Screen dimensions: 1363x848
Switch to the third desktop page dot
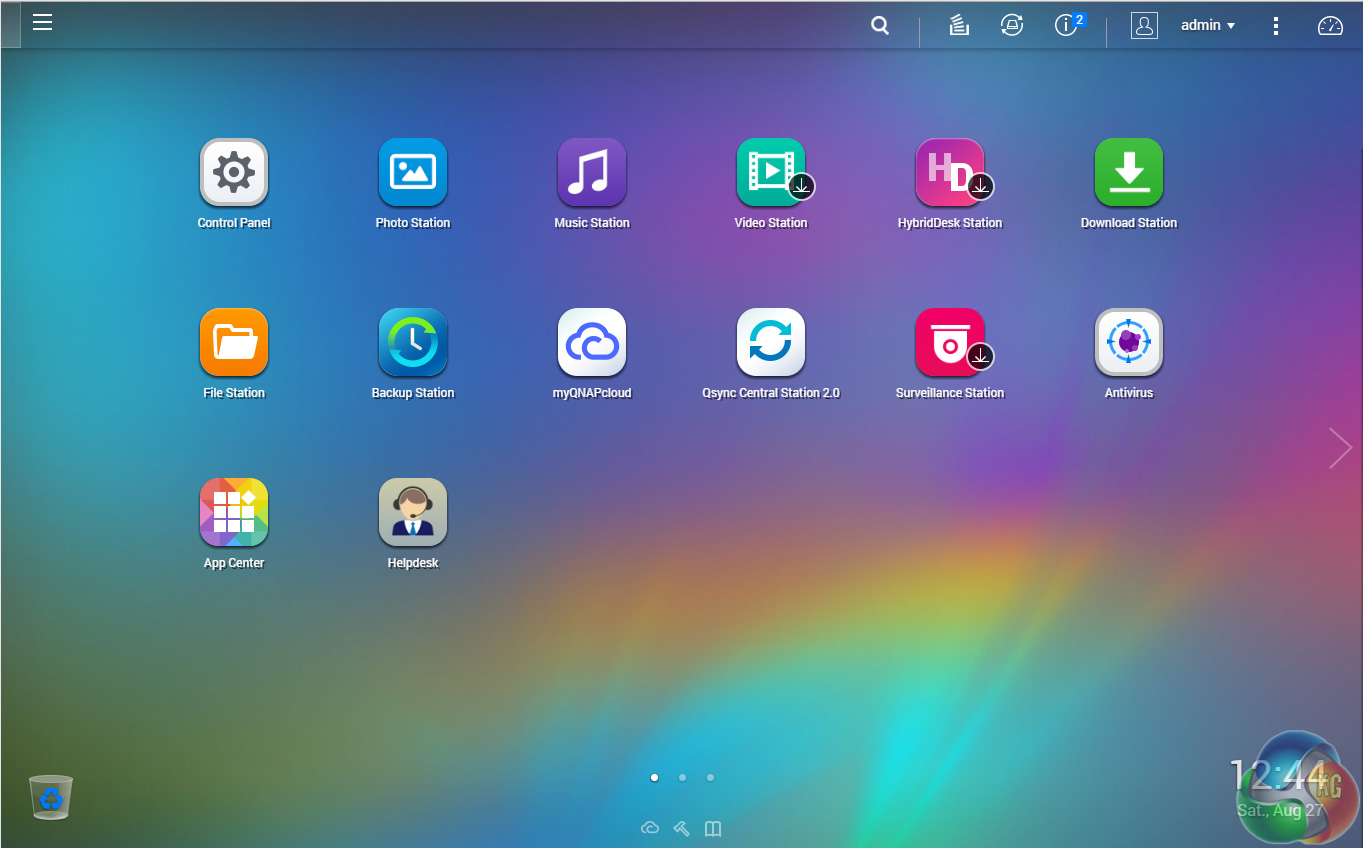click(710, 777)
